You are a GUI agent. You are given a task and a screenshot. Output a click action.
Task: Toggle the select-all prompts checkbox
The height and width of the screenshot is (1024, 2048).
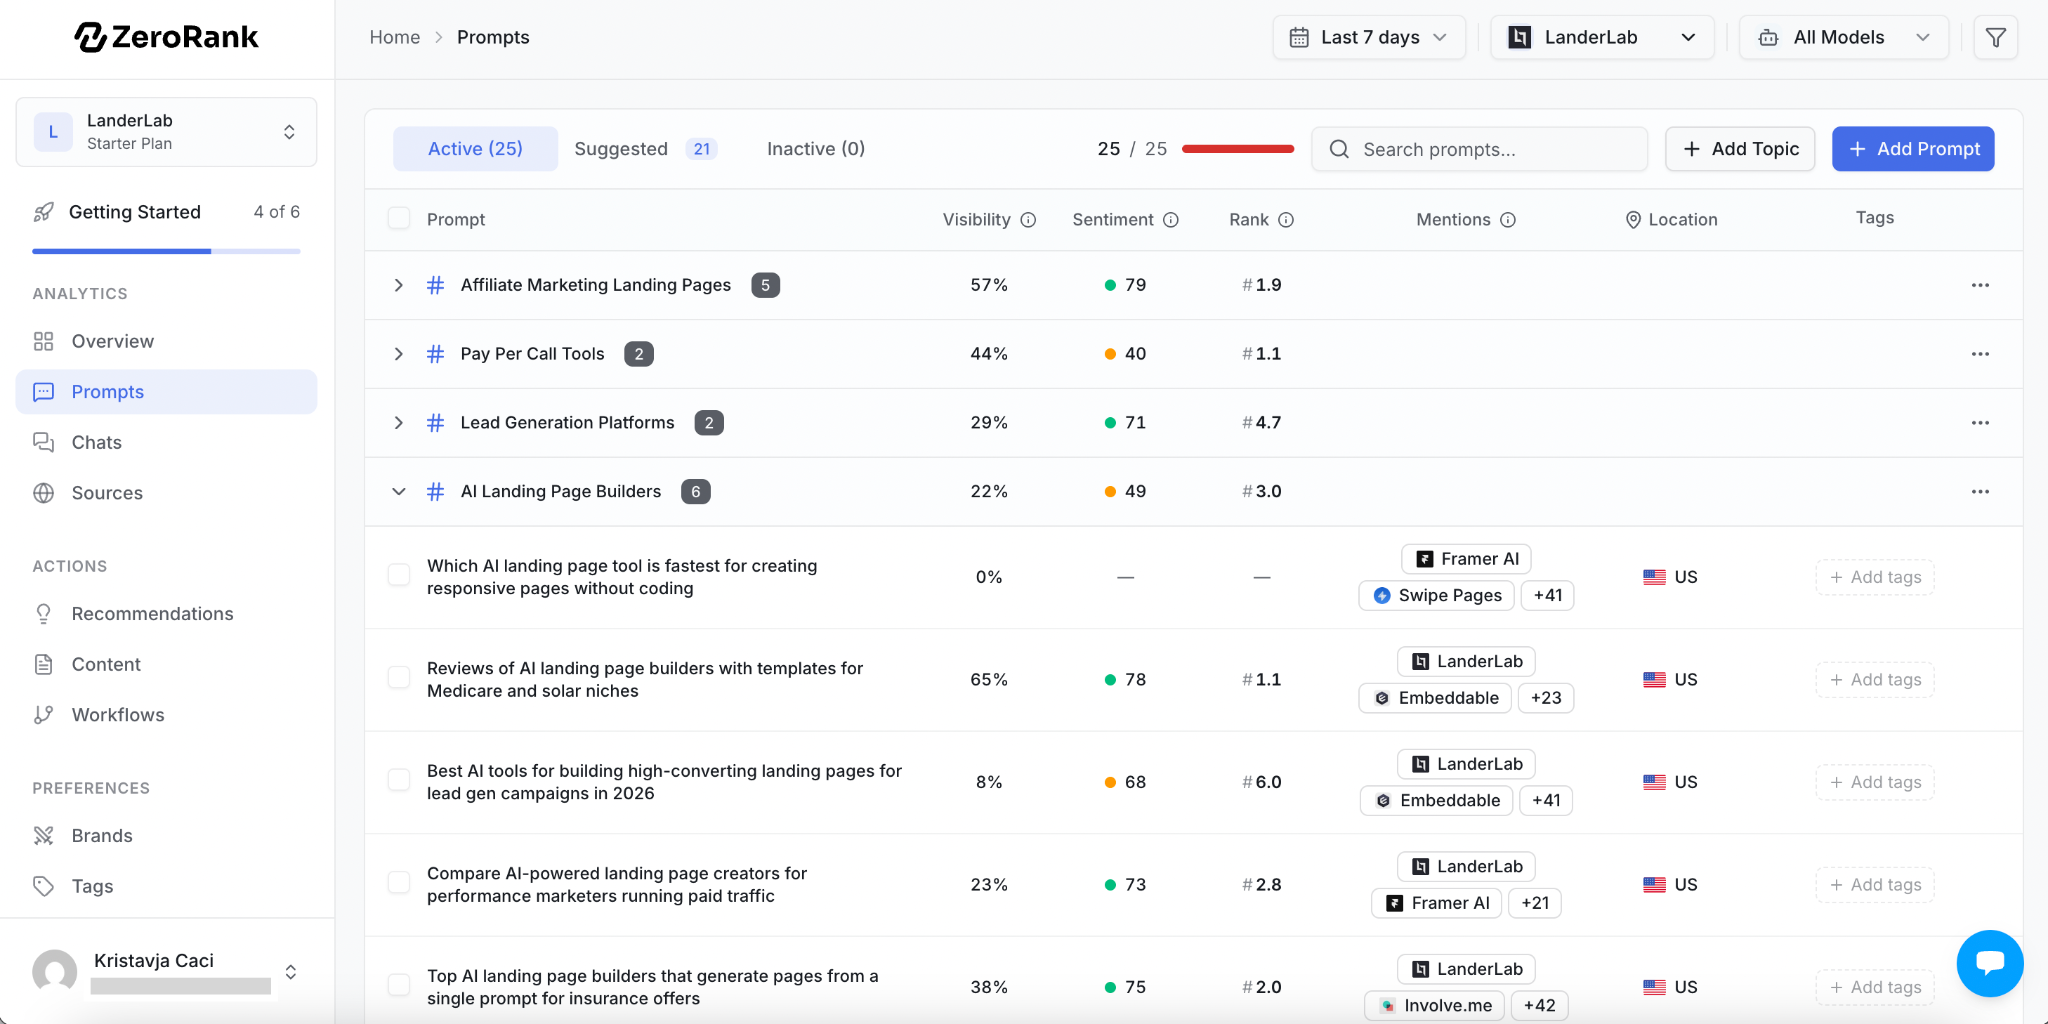tap(399, 219)
